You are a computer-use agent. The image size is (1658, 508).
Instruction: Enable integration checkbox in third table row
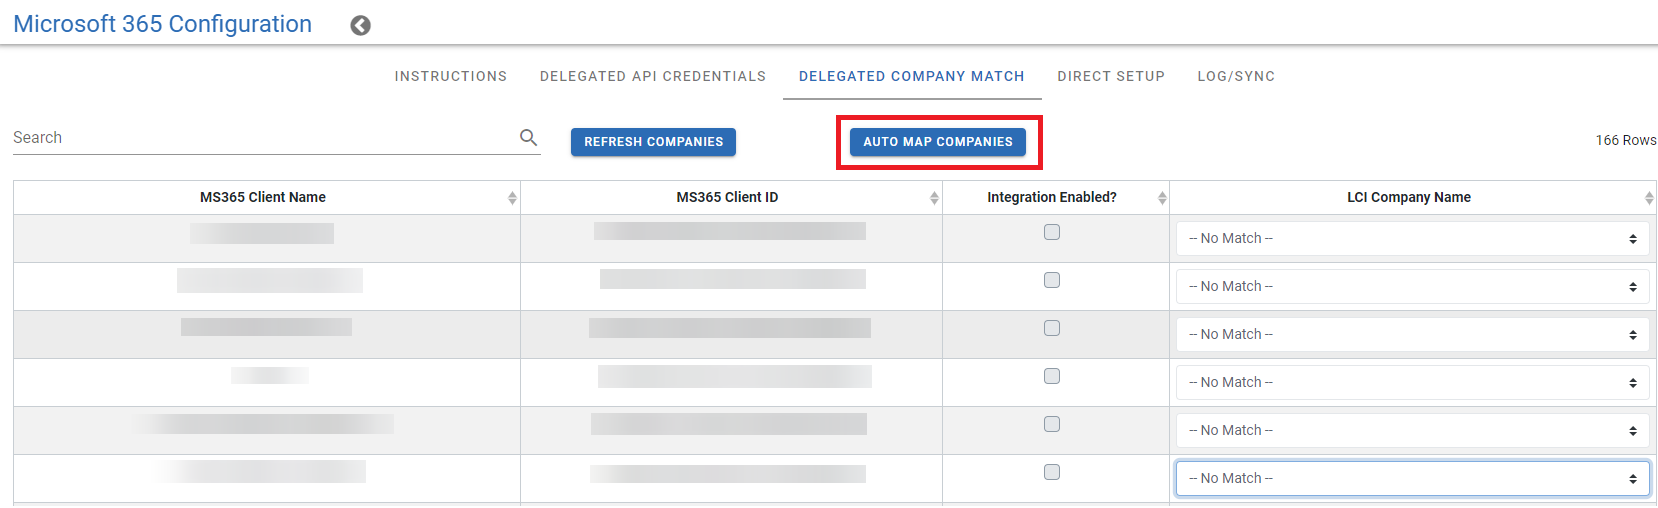click(1052, 328)
